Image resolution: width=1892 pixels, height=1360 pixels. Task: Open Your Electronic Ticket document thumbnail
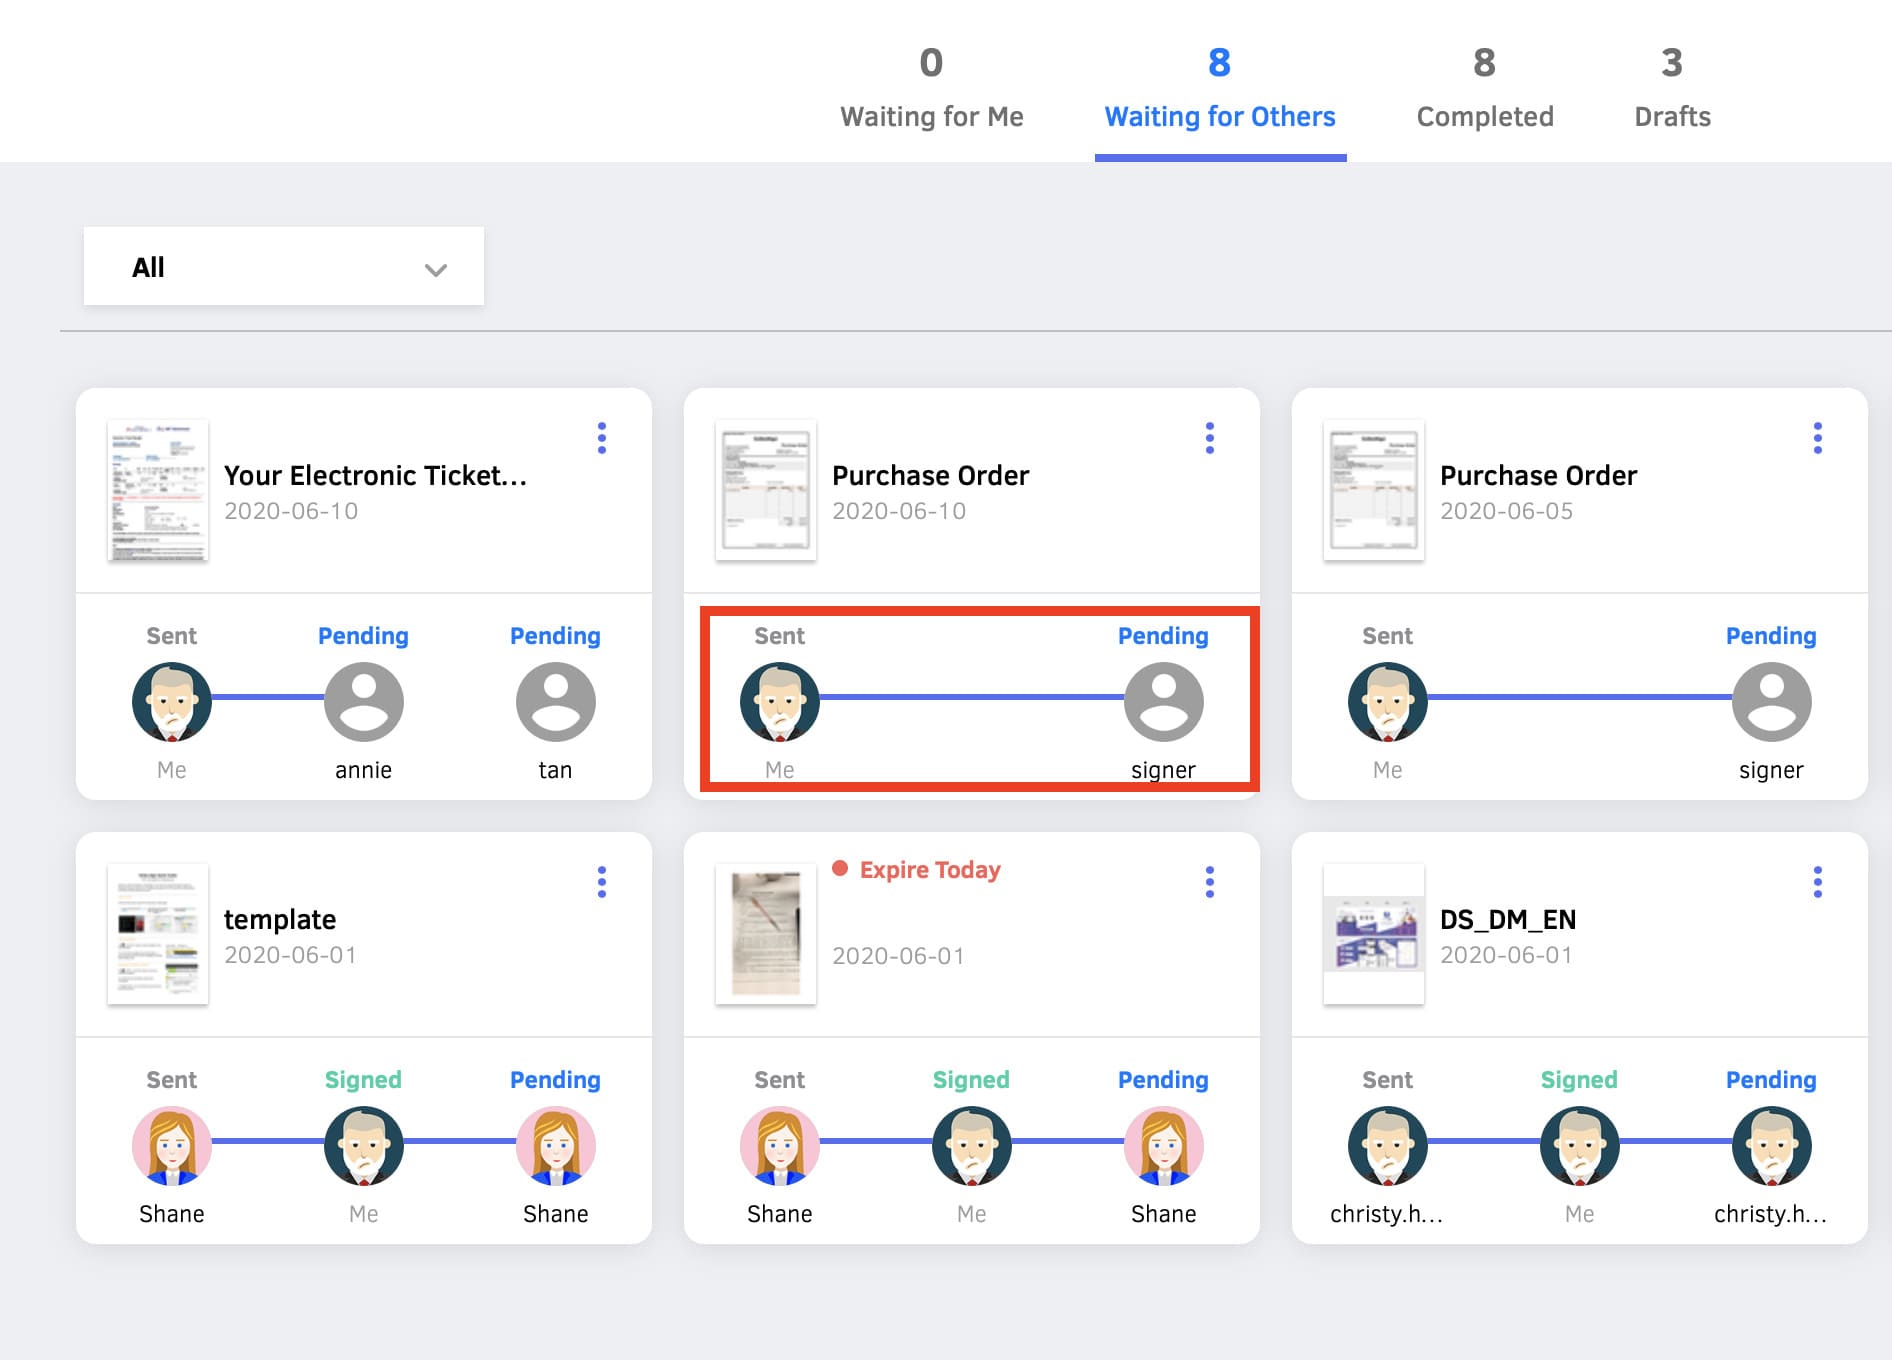tap(158, 491)
